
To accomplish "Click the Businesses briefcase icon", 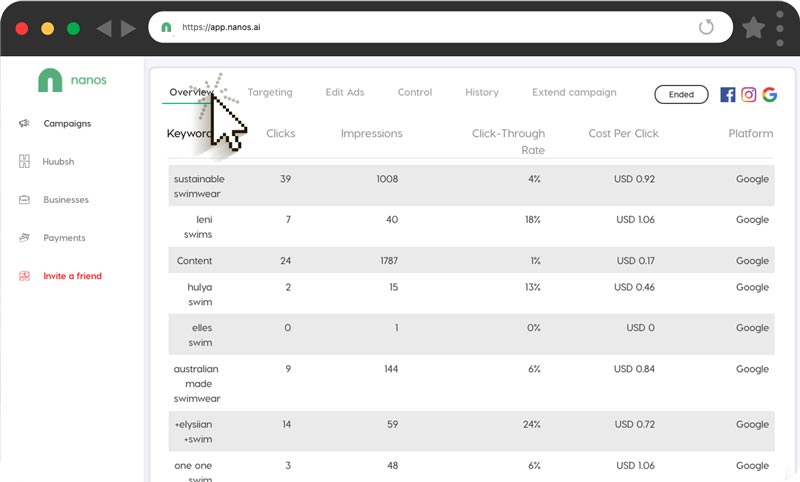I will point(24,200).
